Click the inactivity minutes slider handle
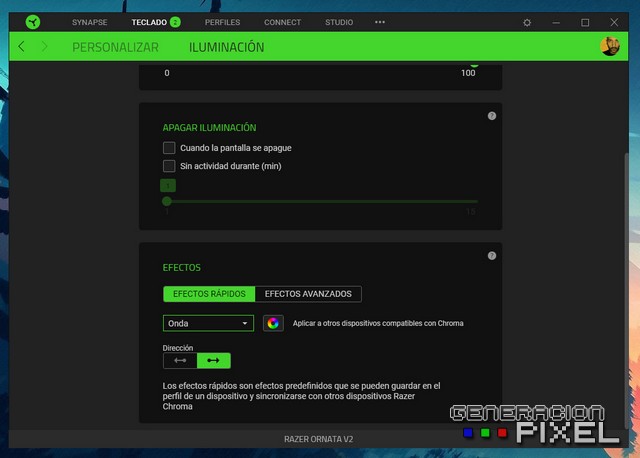The image size is (640, 458). click(x=167, y=201)
